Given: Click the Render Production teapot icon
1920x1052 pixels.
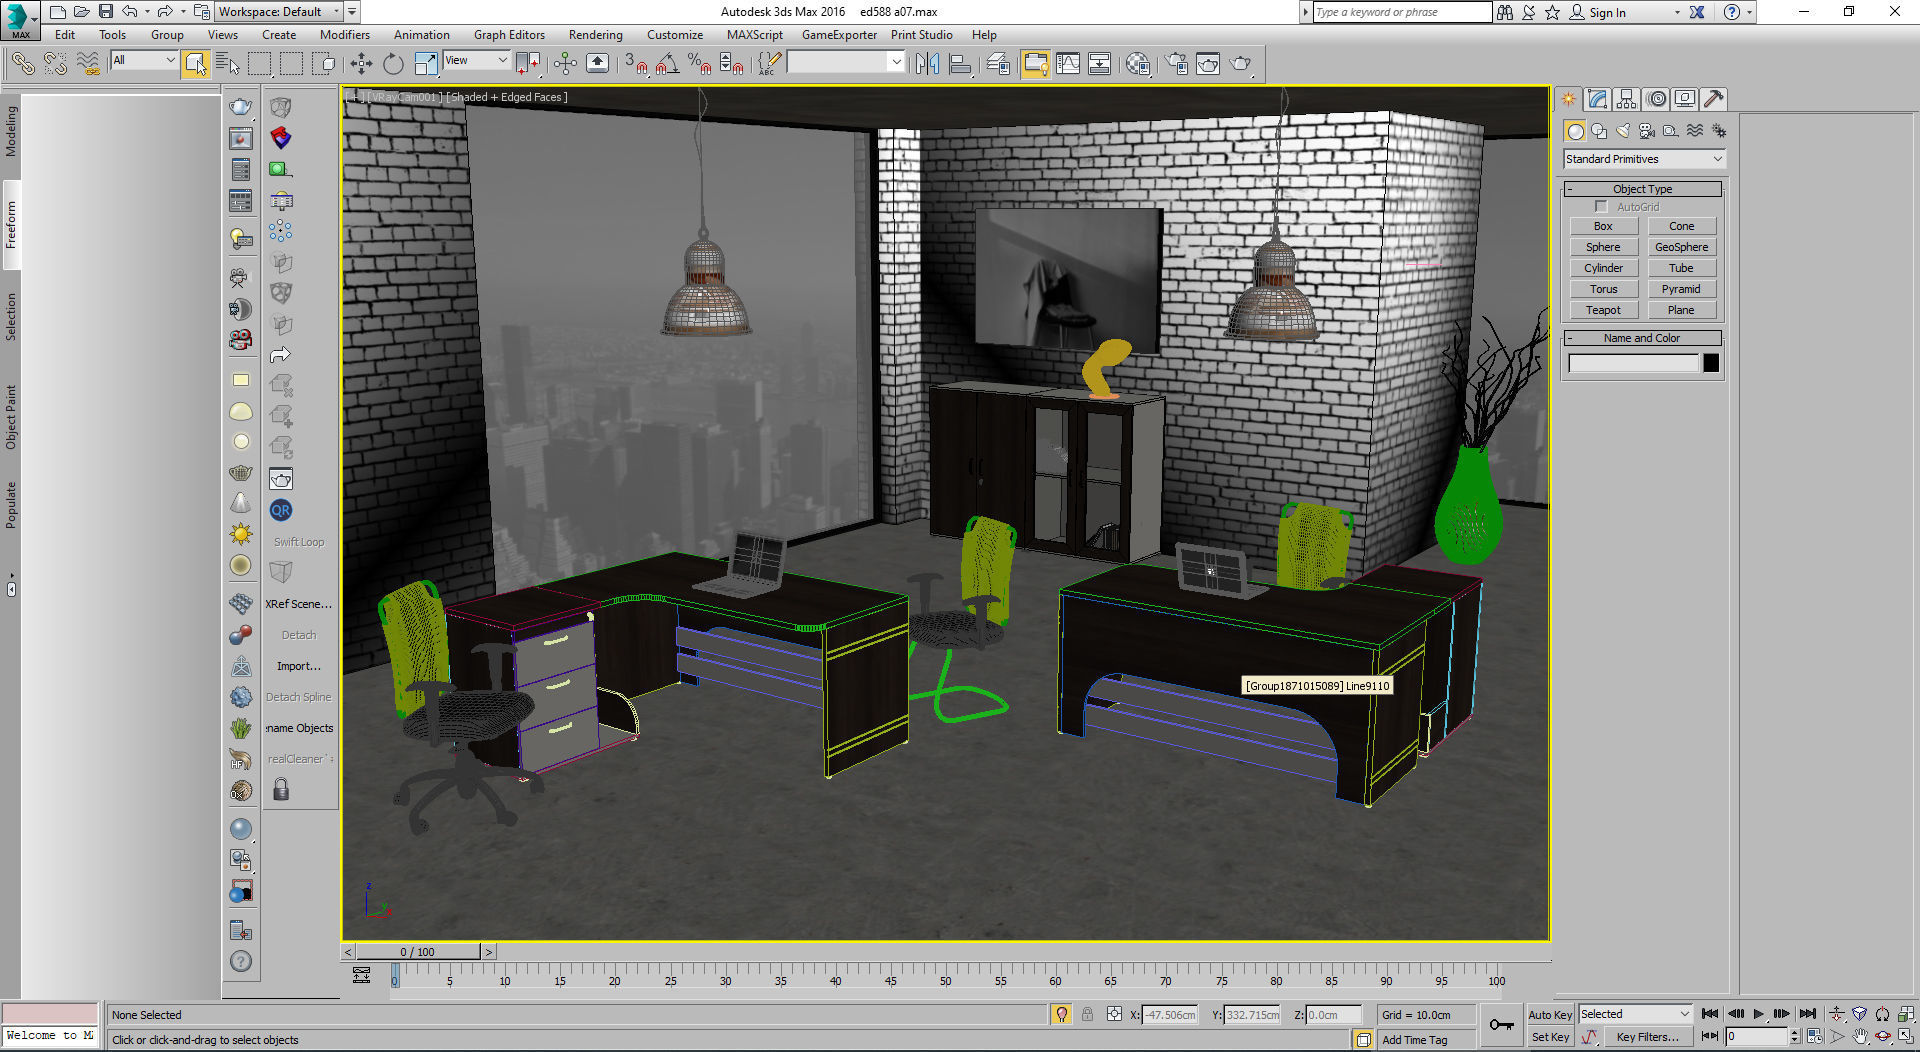Looking at the screenshot, I should (x=1241, y=64).
